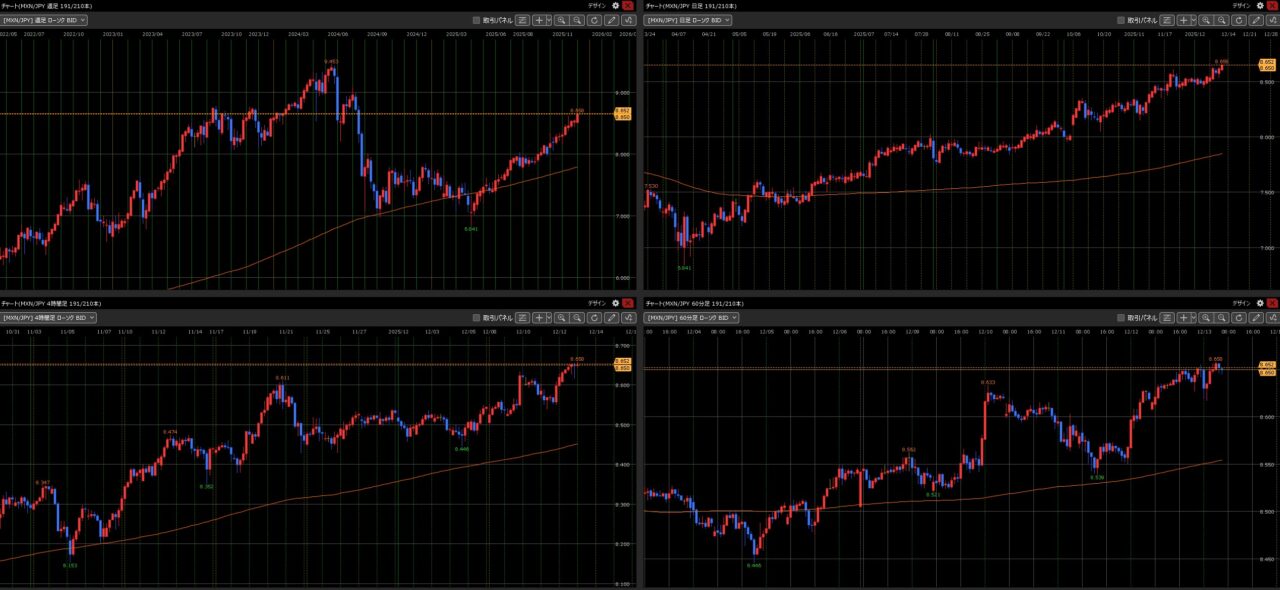Click デザイン label on the 60-minute chart
This screenshot has height=590, width=1280.
point(1241,303)
